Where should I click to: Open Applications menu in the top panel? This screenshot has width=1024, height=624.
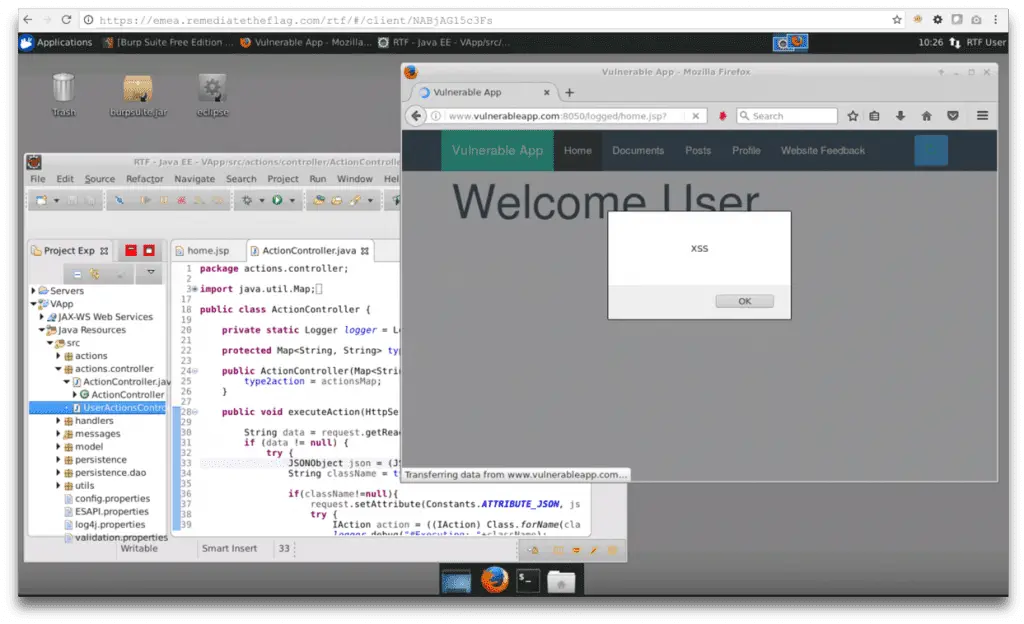56,42
